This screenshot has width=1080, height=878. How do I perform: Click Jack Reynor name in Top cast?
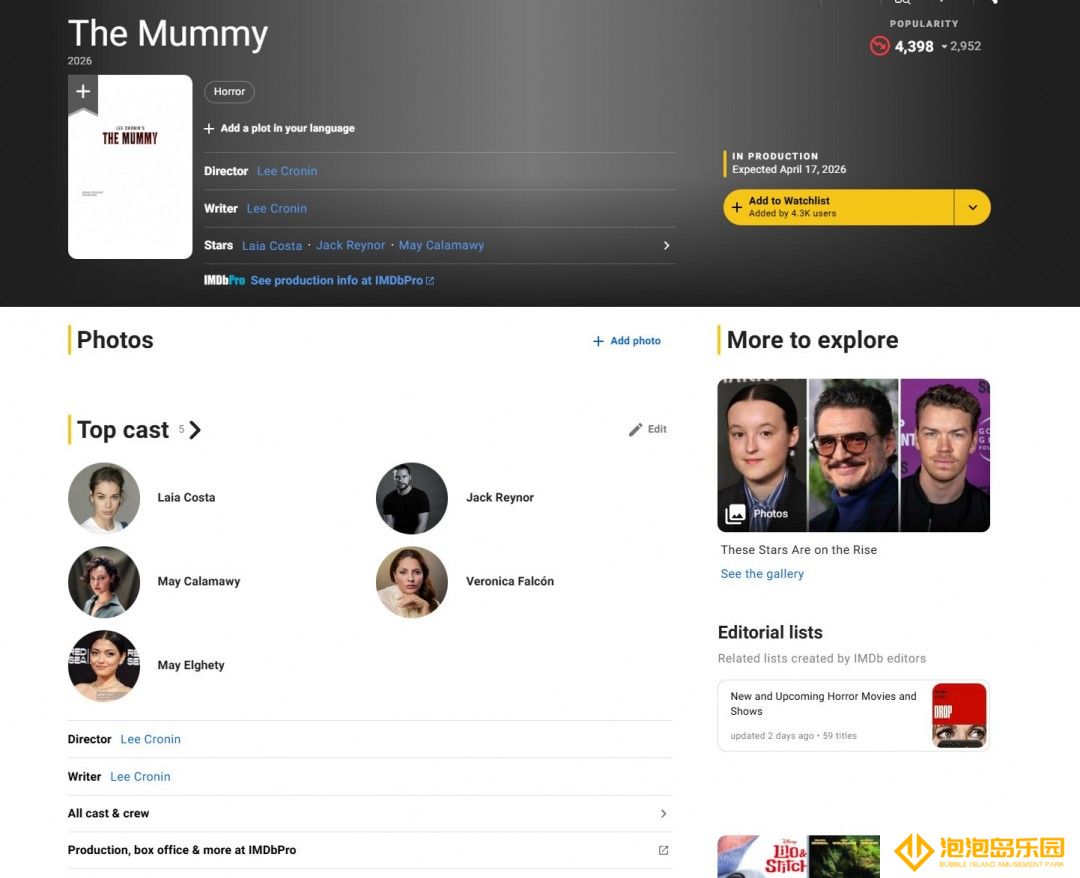(x=500, y=497)
